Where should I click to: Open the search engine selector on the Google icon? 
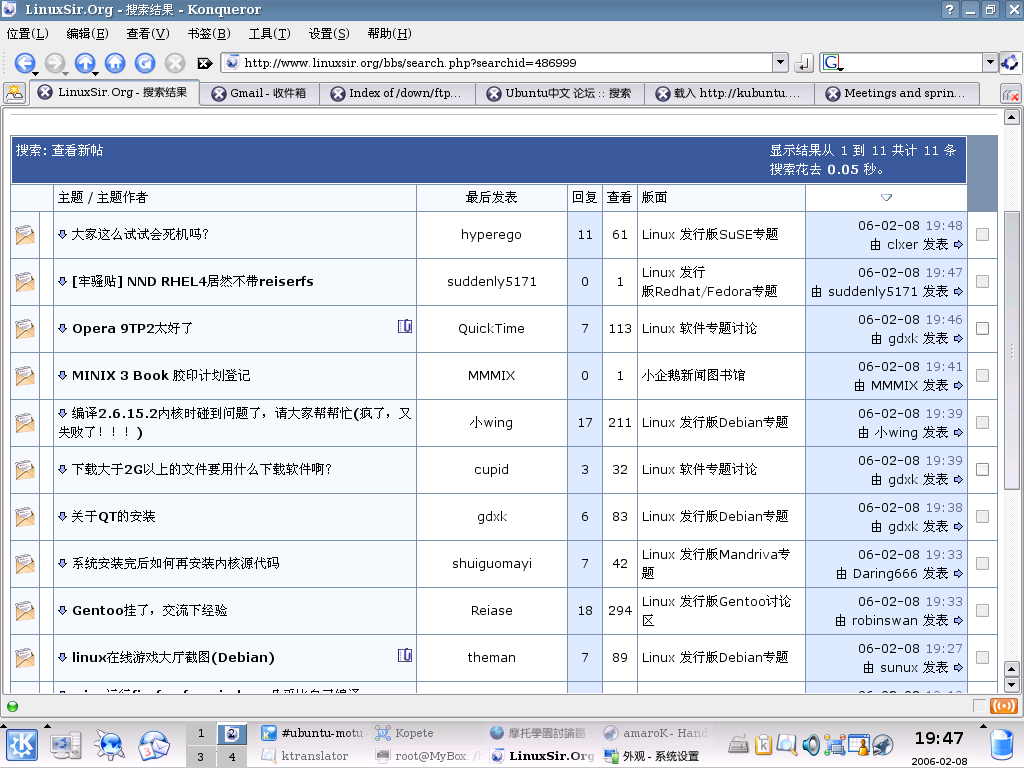coord(832,63)
